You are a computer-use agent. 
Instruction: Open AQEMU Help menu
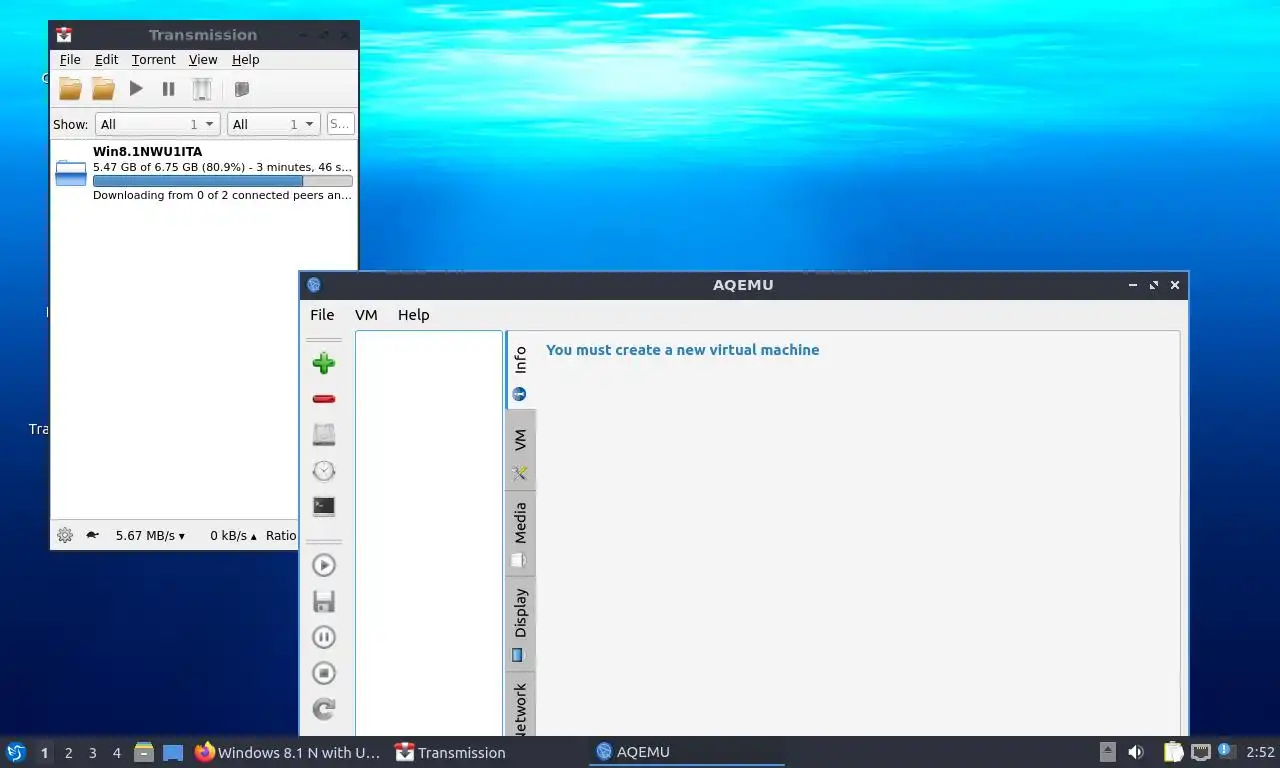coord(413,315)
